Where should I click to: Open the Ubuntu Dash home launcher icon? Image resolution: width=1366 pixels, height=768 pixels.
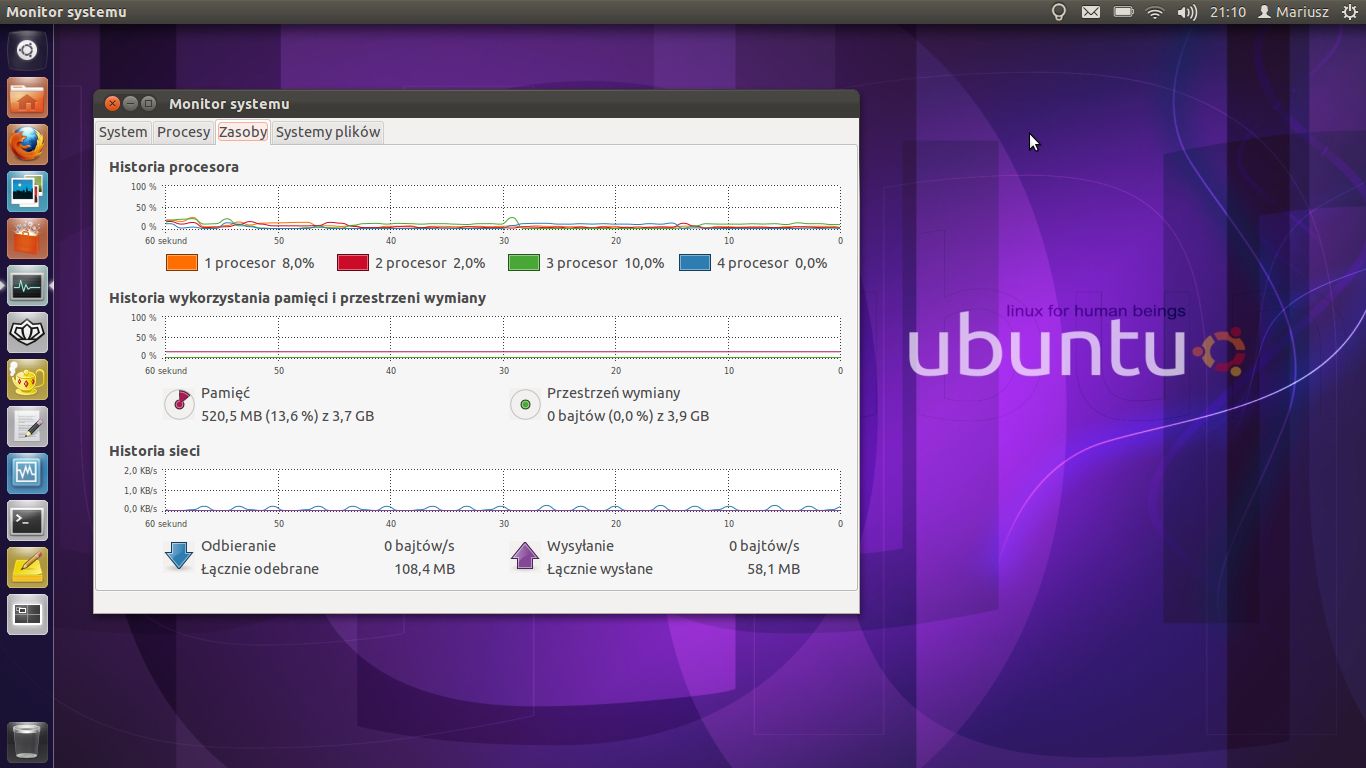point(27,50)
